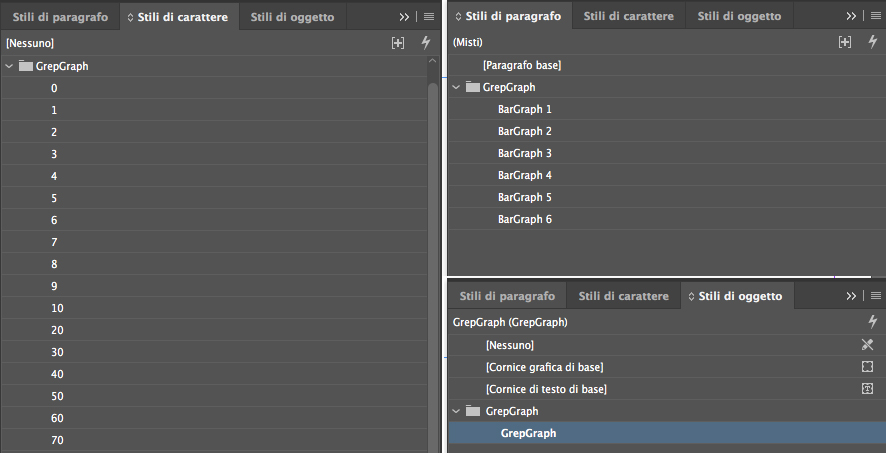Click graphic frame icon beside Cornice grafica di base
The image size is (886, 453).
[867, 367]
